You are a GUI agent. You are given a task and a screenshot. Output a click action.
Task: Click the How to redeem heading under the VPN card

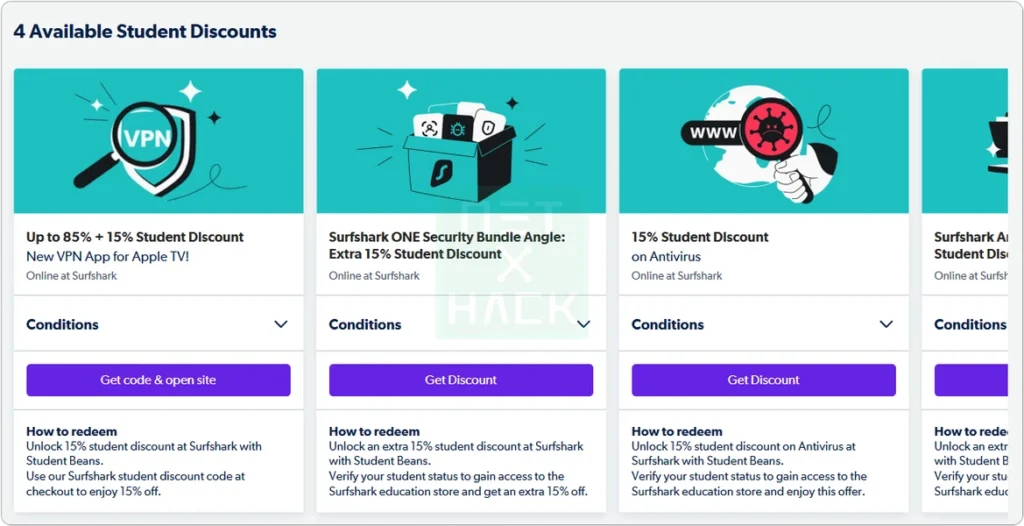[x=69, y=432]
